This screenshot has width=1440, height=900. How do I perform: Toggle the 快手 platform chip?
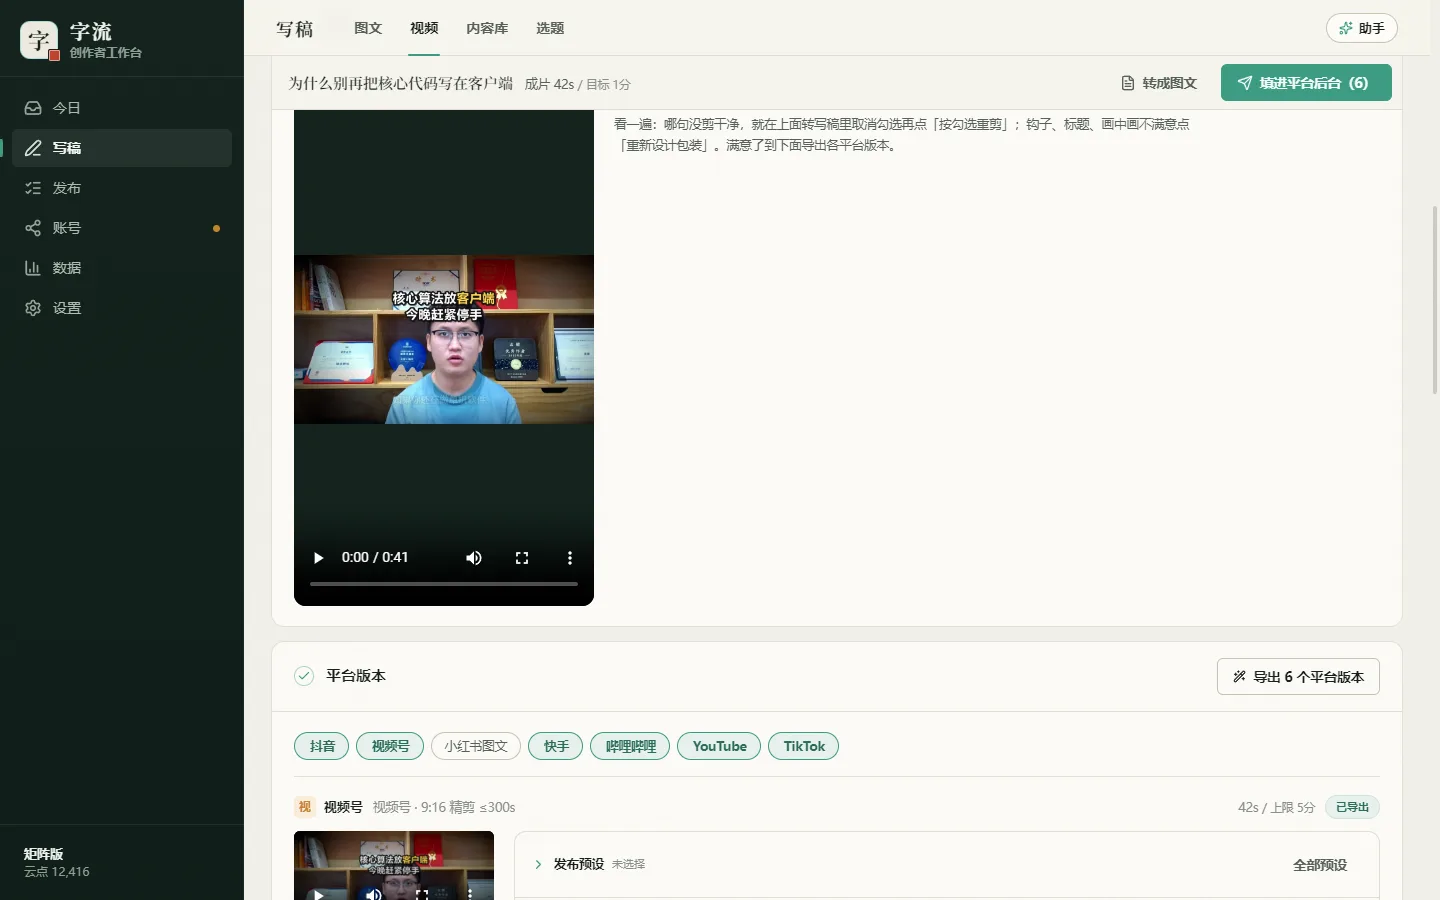[x=556, y=746]
